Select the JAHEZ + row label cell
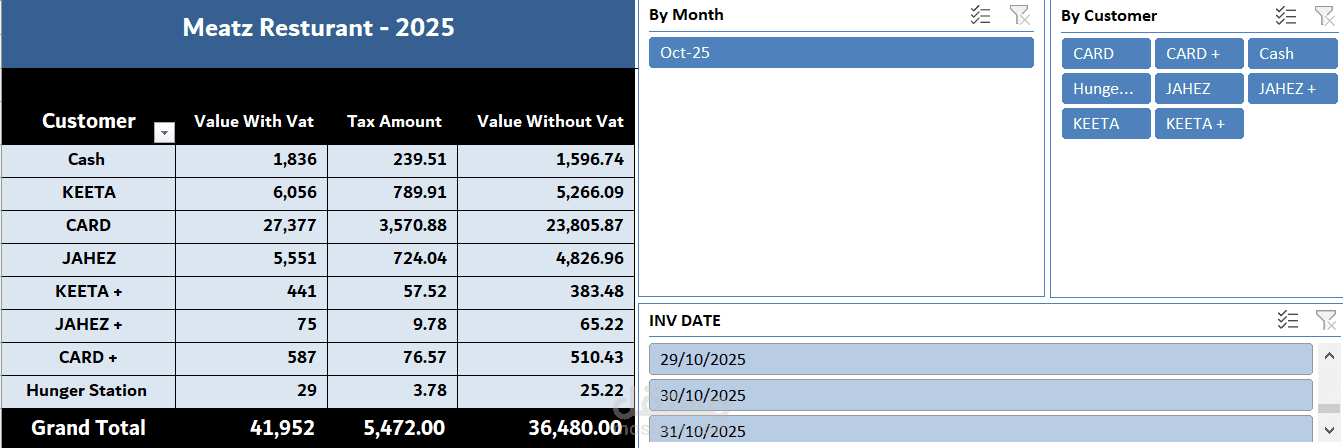 coord(88,325)
